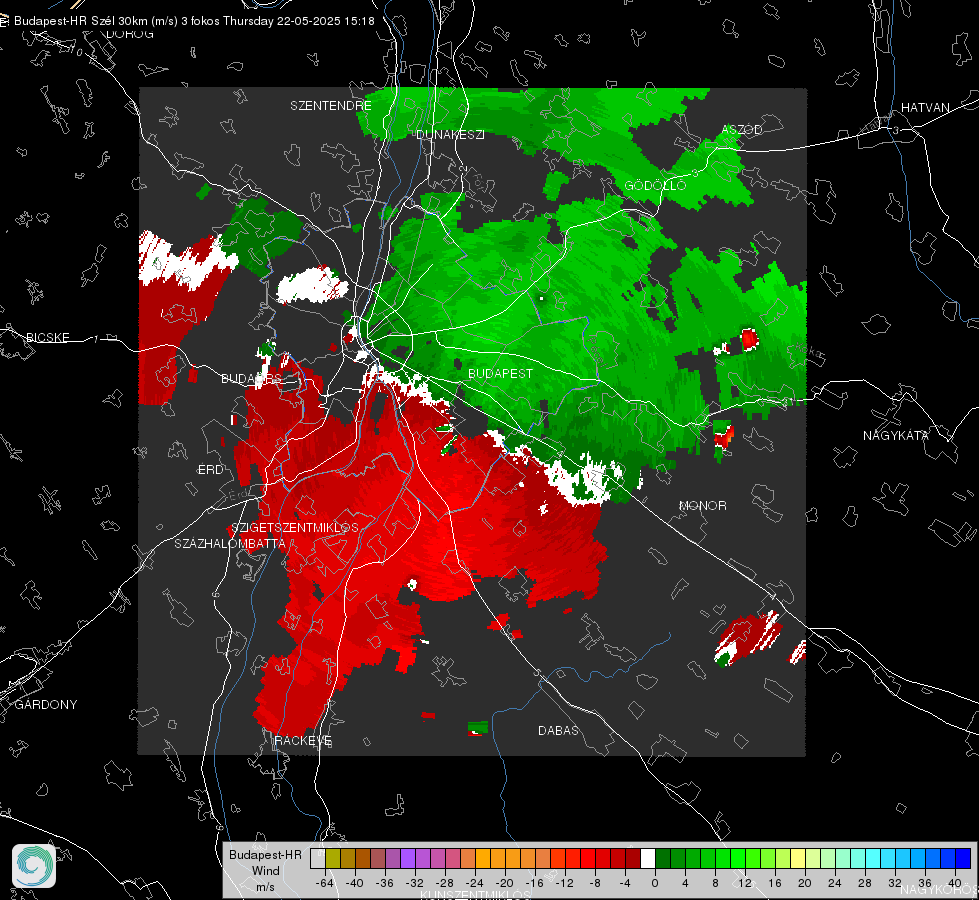979x900 pixels.
Task: Select the rightmost dark blue legend swatch
Action: pyautogui.click(x=963, y=859)
